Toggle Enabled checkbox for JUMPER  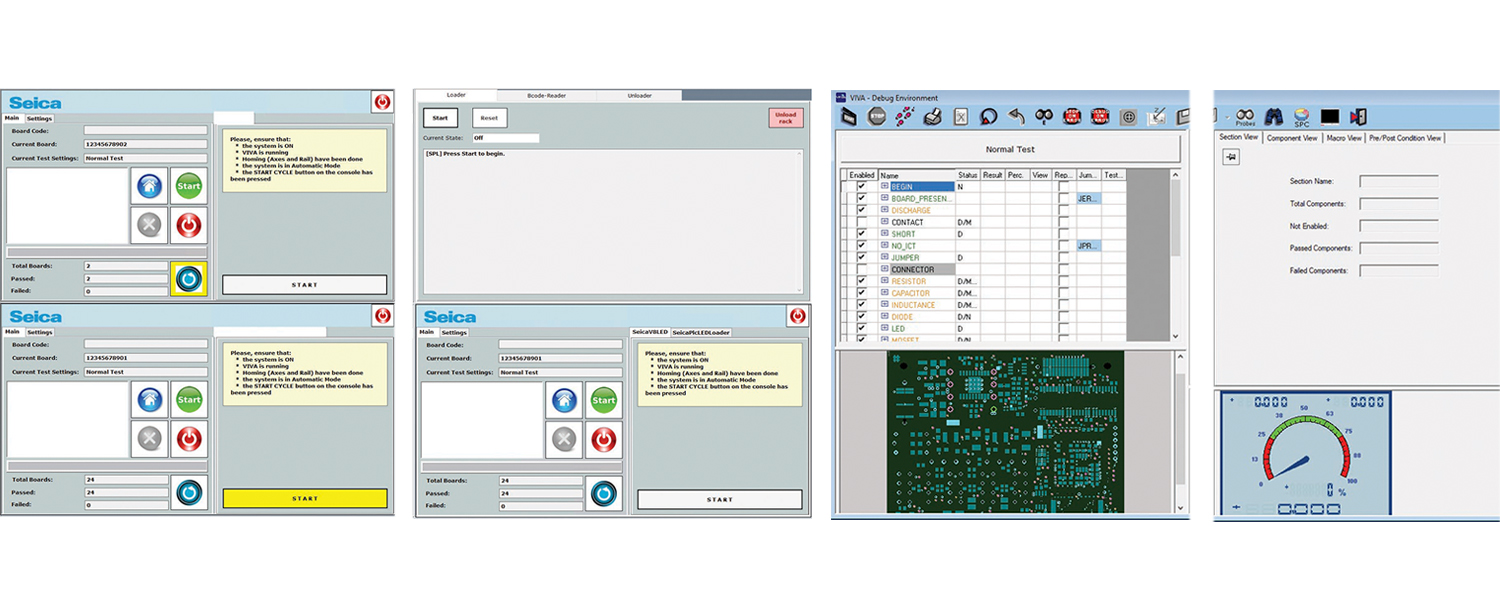coord(861,258)
